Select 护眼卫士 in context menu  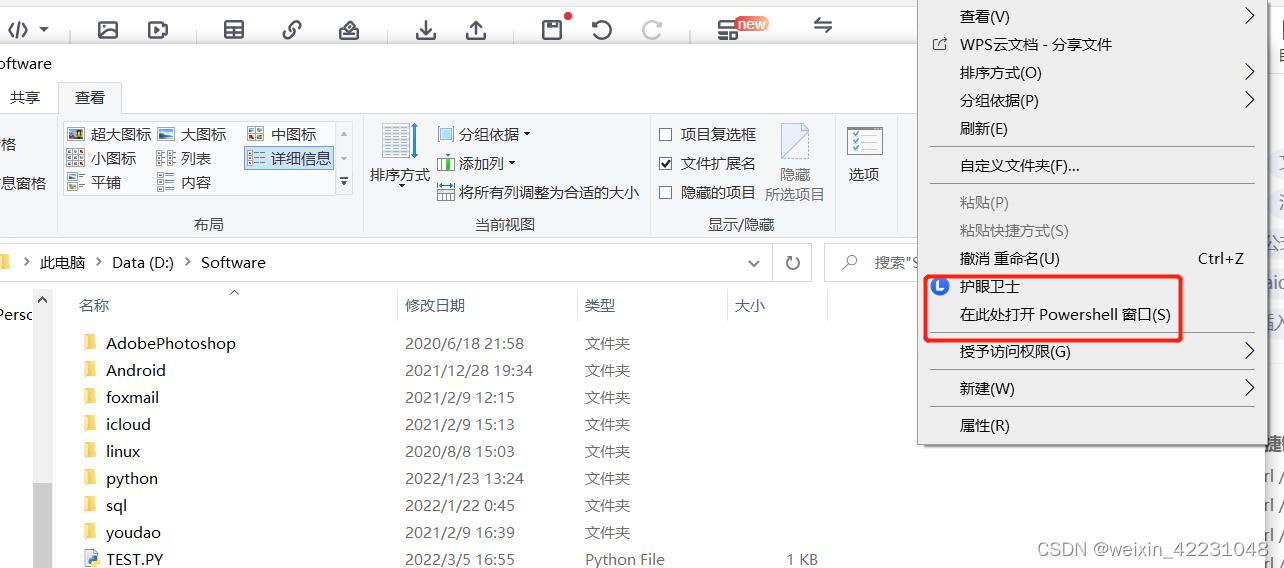[1092, 286]
